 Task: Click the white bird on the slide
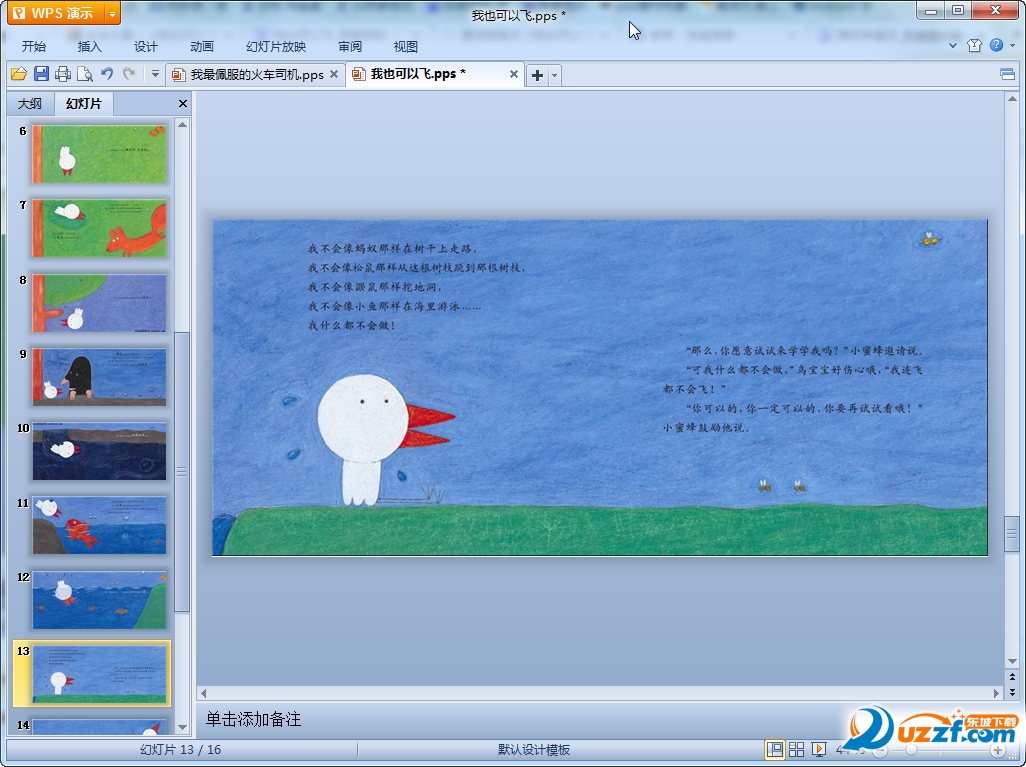pos(385,439)
